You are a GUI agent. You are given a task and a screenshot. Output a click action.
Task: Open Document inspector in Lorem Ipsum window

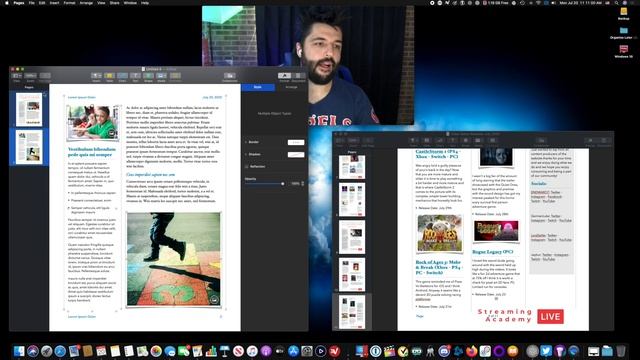click(x=298, y=76)
